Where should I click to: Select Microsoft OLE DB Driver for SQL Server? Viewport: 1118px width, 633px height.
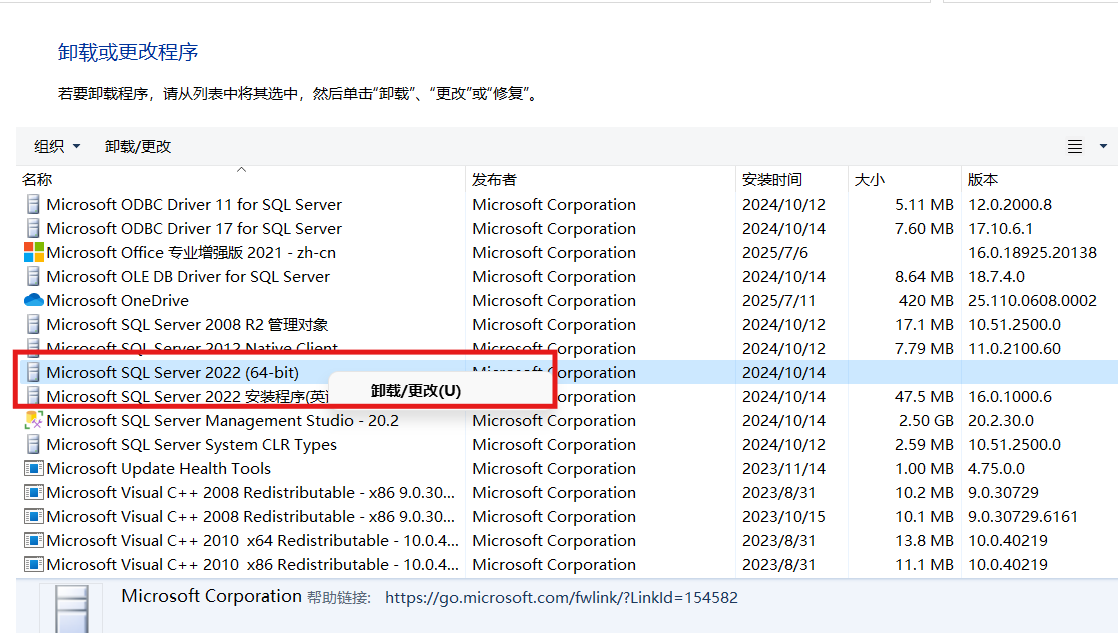pos(188,277)
